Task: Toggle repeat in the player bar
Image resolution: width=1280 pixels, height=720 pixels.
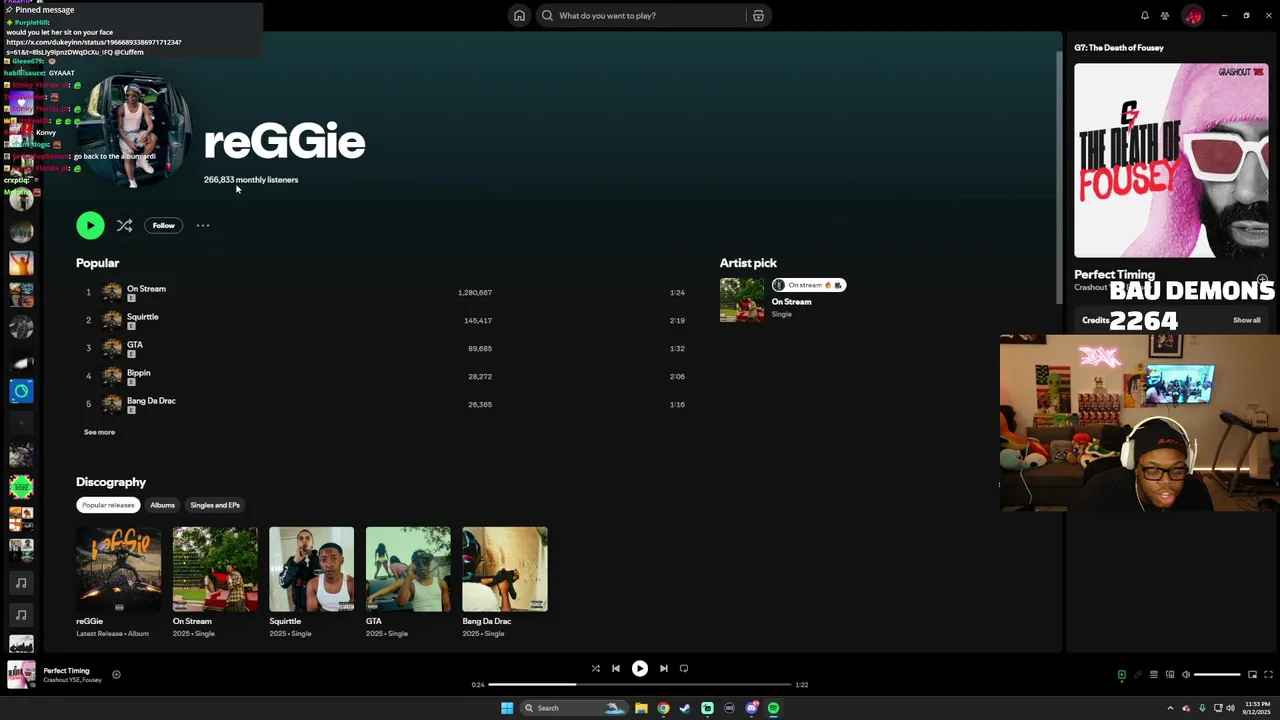Action: click(x=684, y=668)
